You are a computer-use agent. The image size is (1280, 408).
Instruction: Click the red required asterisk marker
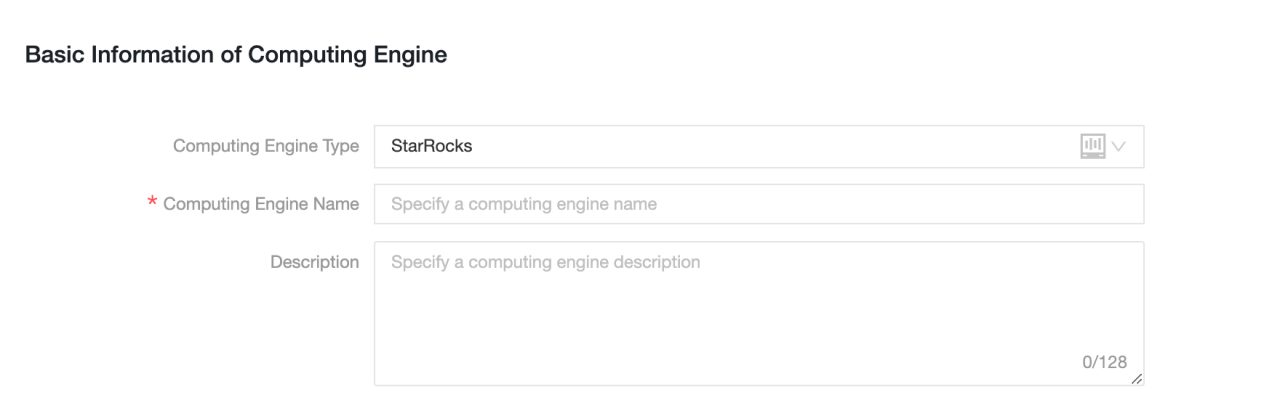pyautogui.click(x=152, y=205)
